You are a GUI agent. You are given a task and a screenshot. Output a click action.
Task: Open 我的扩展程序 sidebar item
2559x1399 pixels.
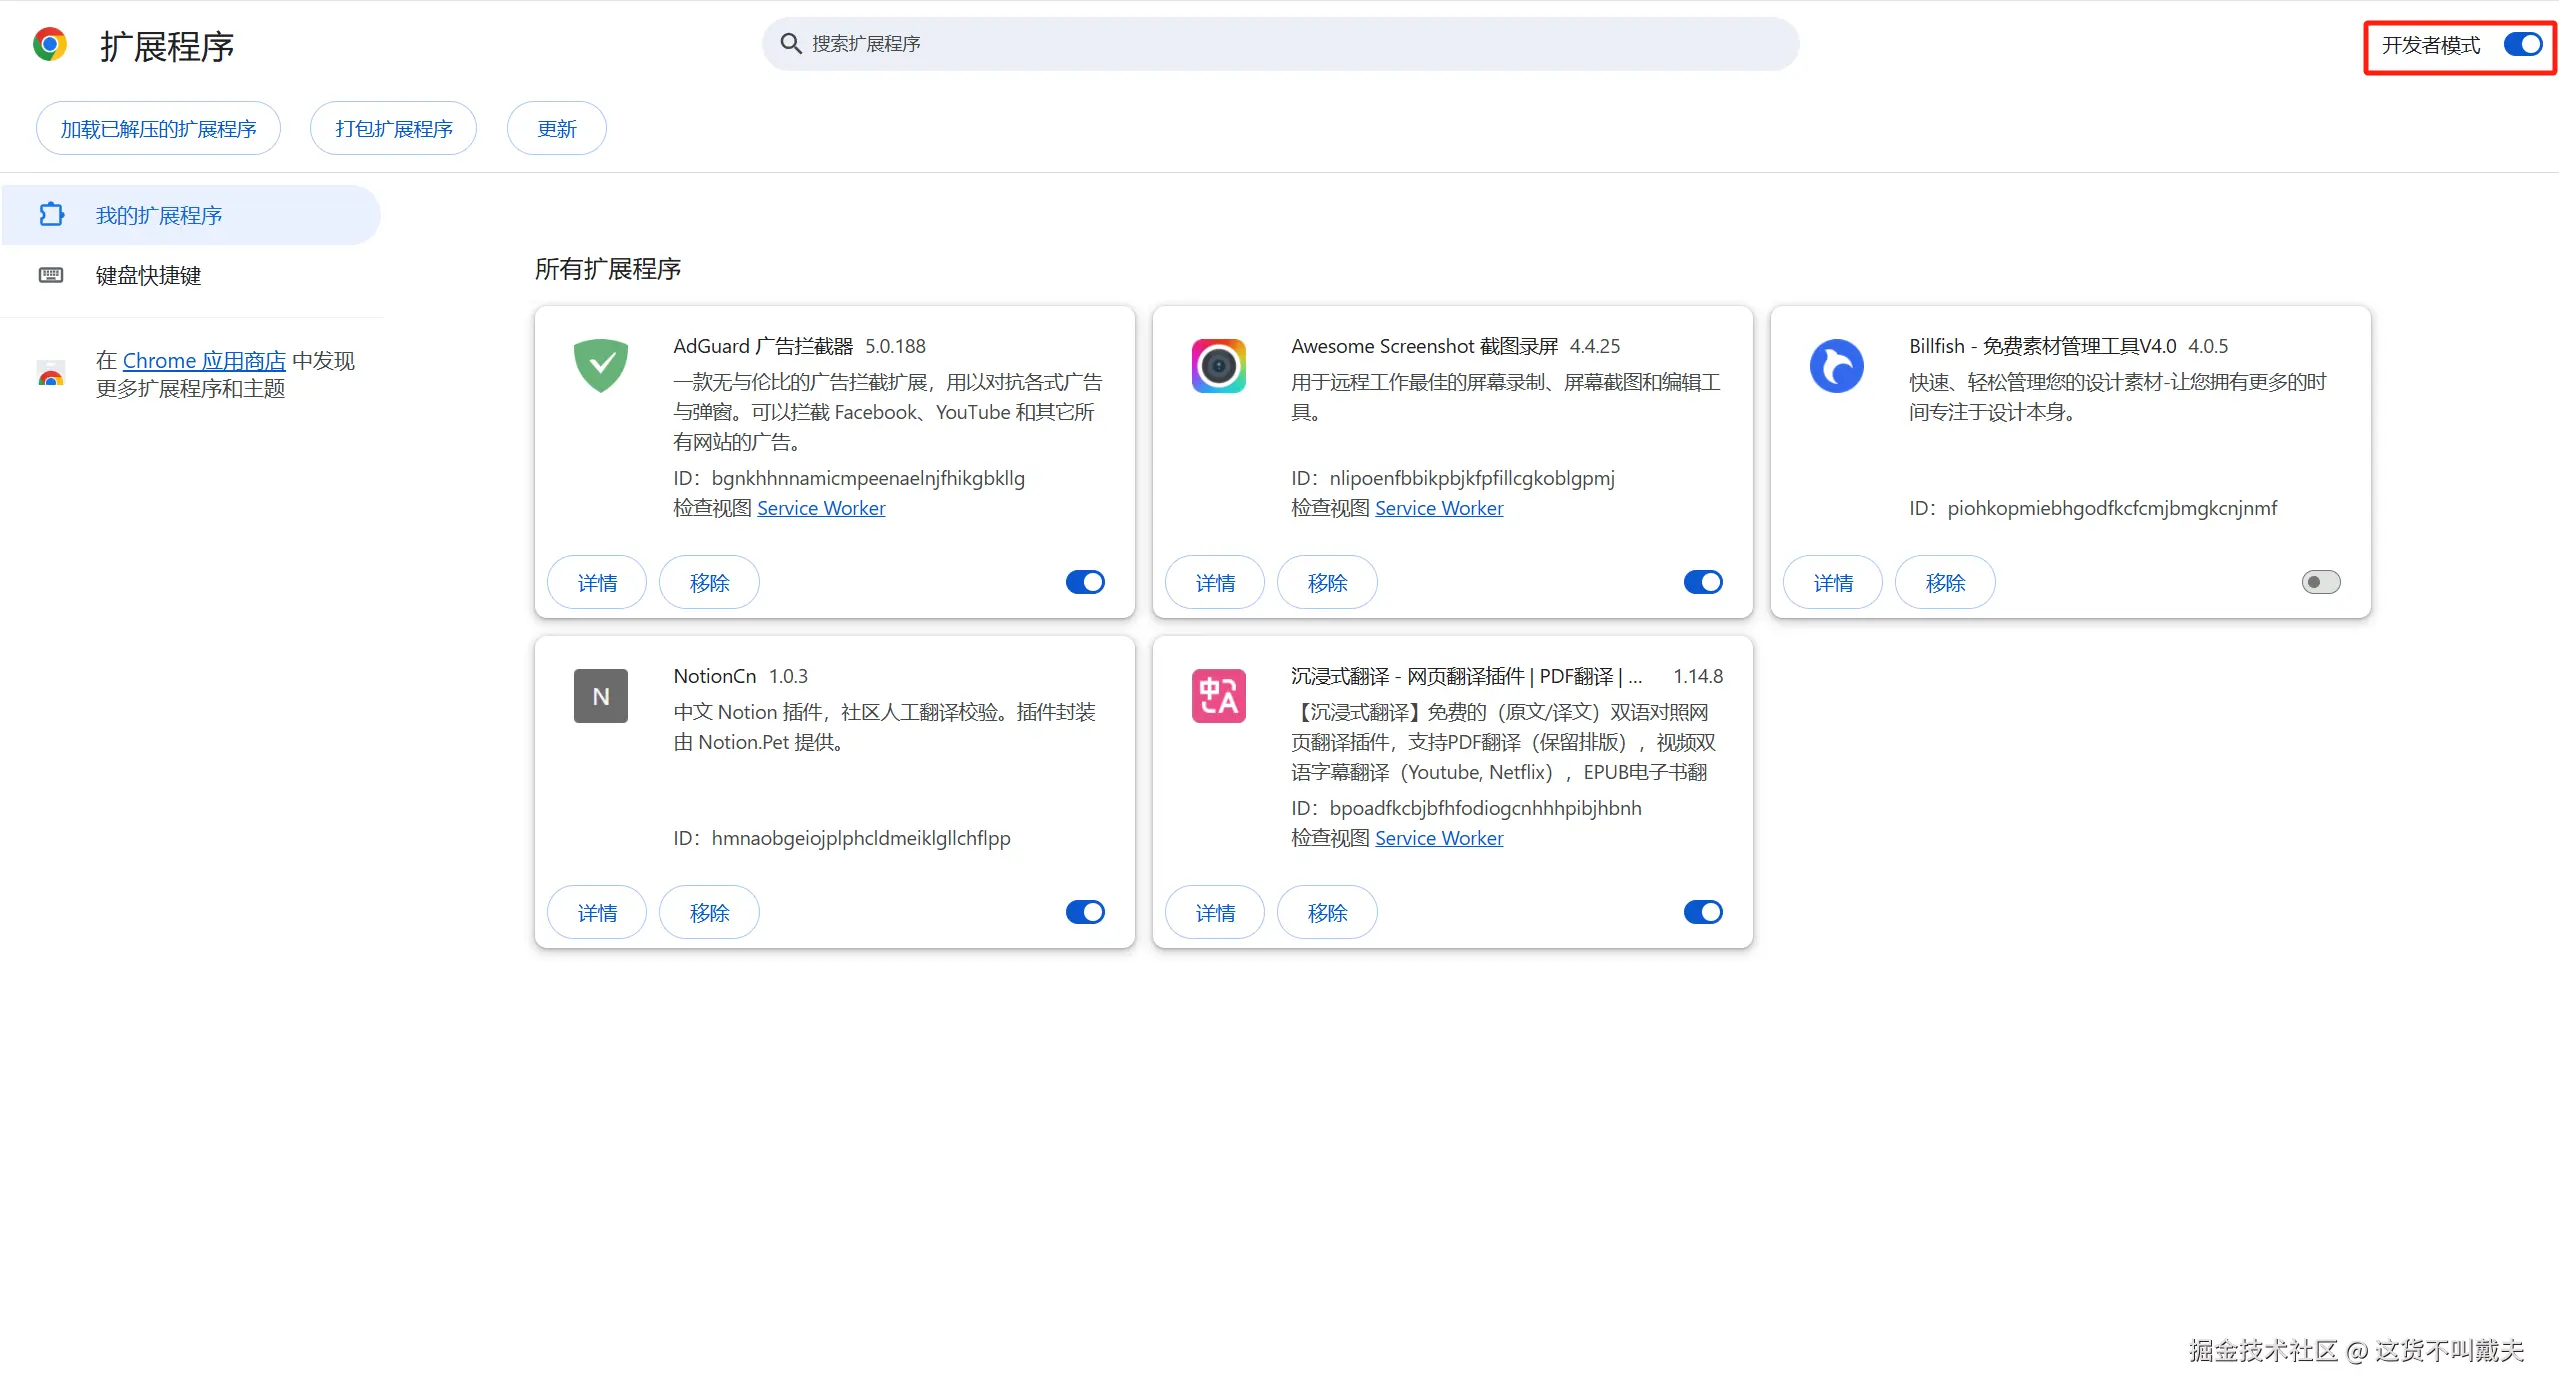(159, 216)
